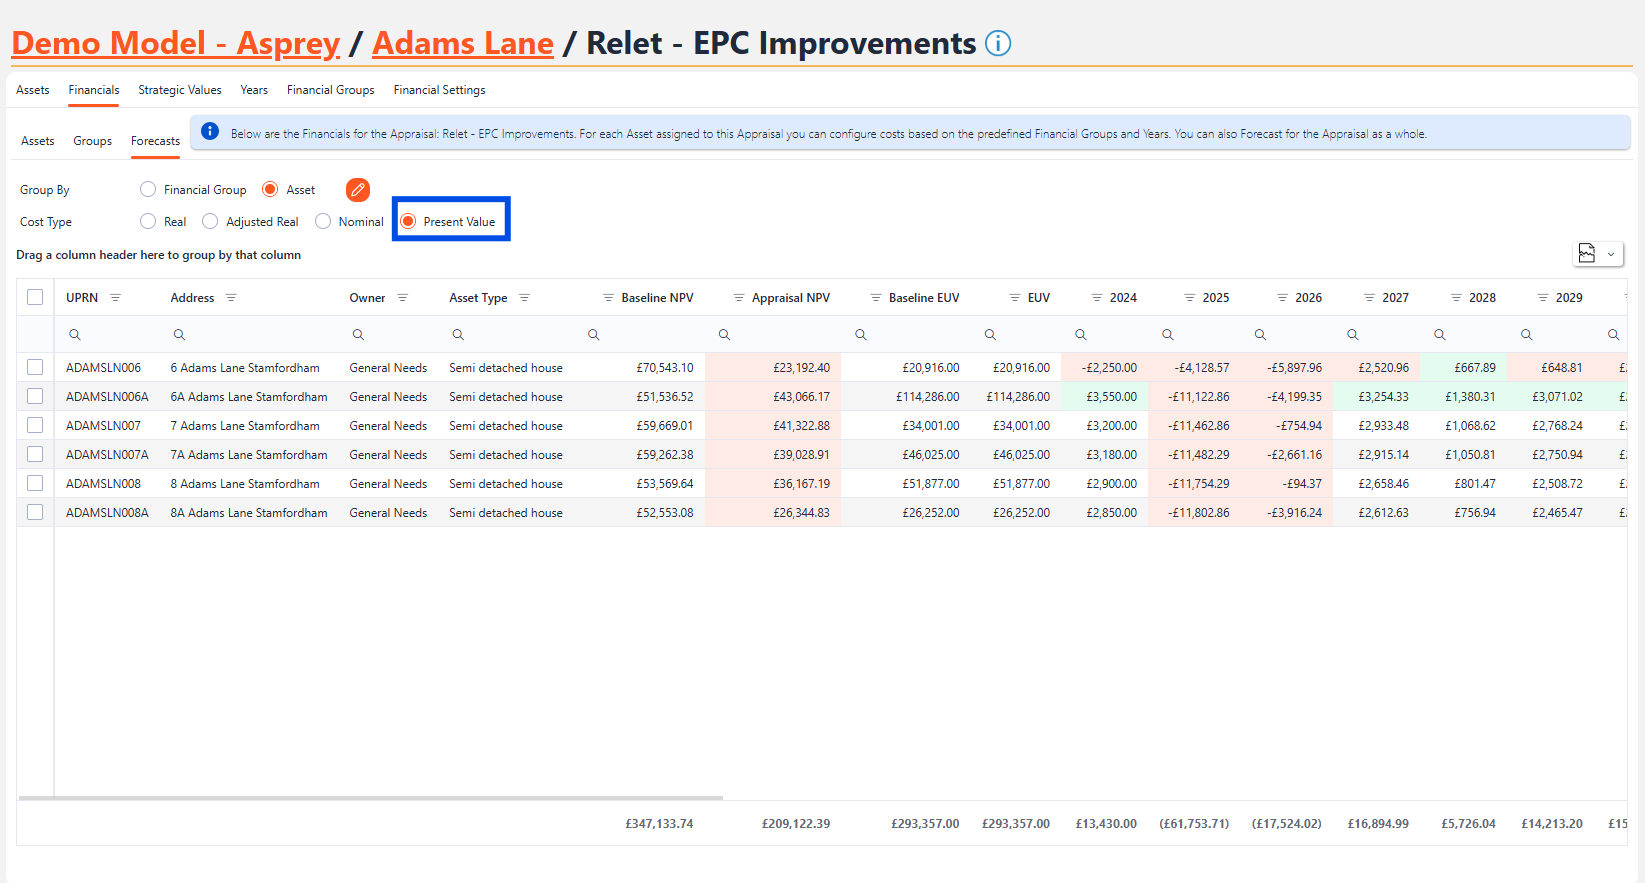Click the Owner column menu icon
The image size is (1645, 883).
tap(402, 298)
